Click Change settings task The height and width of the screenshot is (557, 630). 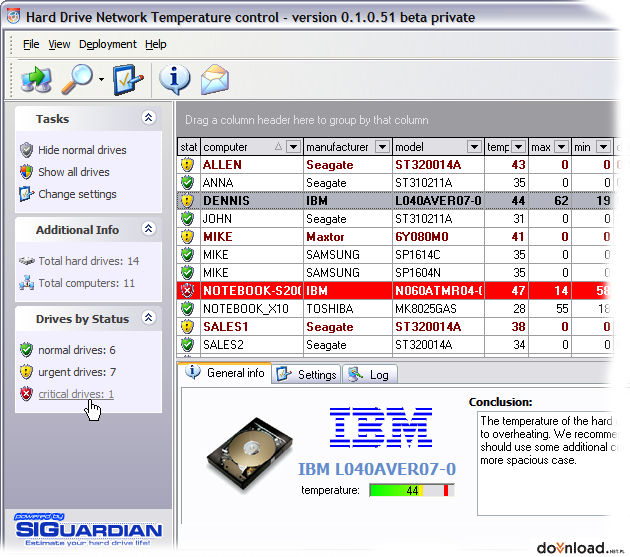[77, 194]
